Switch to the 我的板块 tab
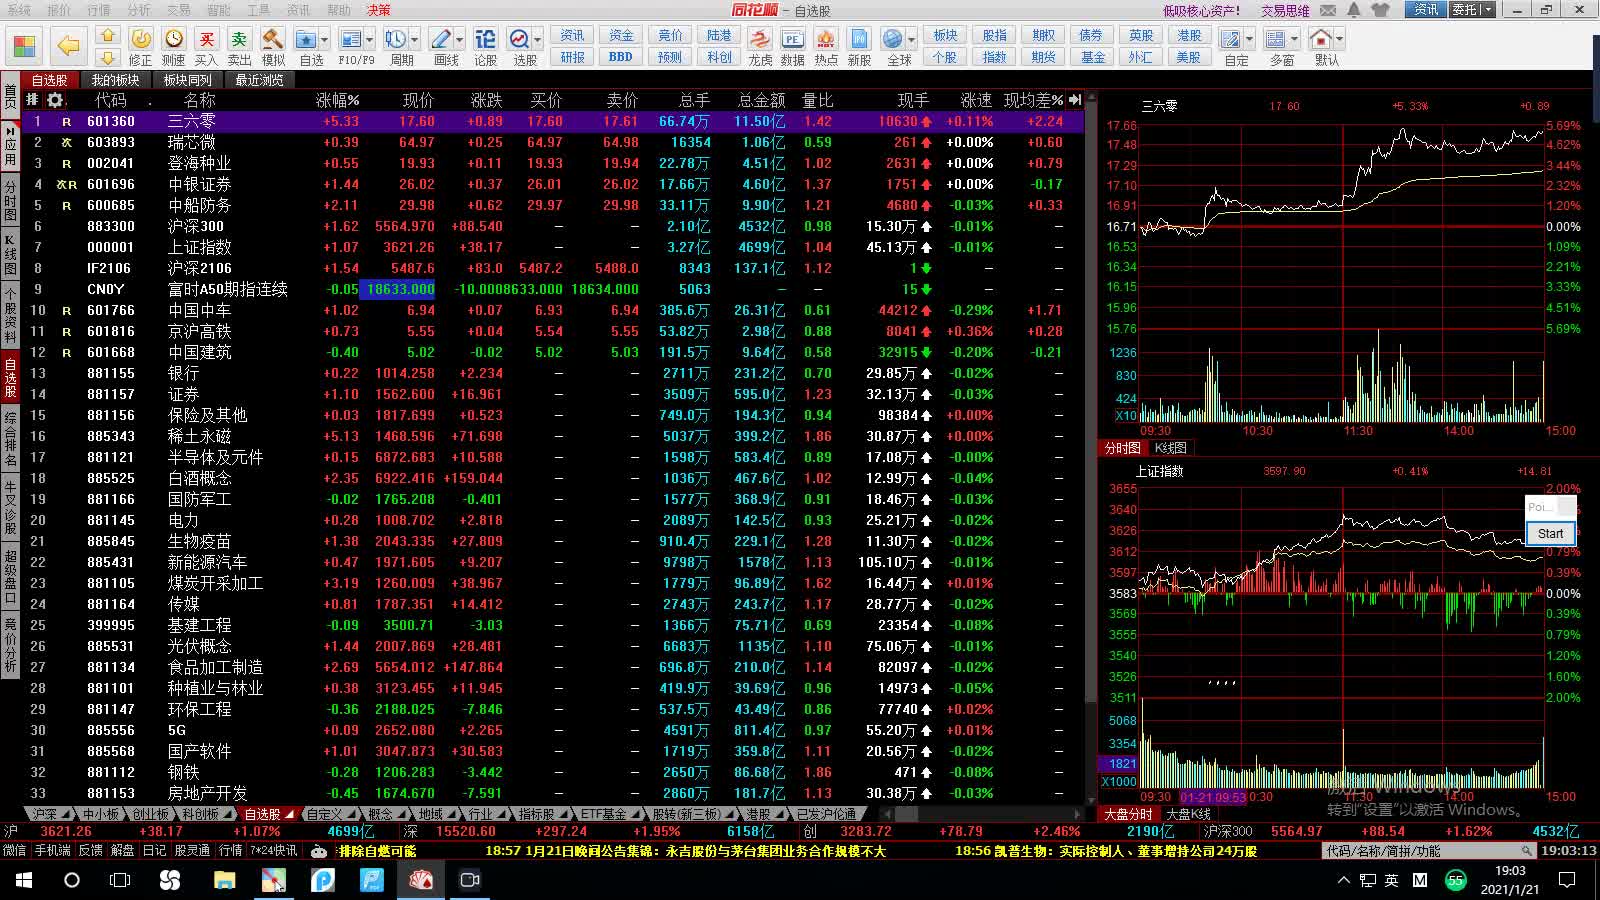Image resolution: width=1600 pixels, height=900 pixels. coord(115,80)
